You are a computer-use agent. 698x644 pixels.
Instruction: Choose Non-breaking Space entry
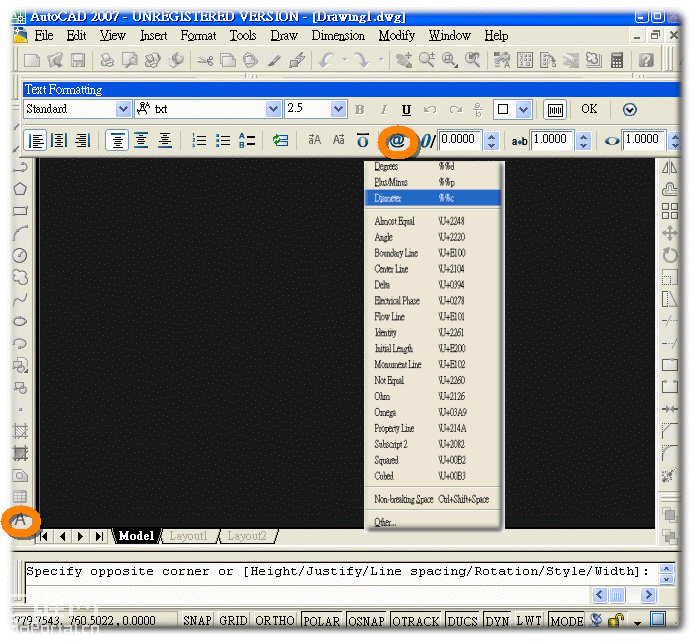coord(433,499)
